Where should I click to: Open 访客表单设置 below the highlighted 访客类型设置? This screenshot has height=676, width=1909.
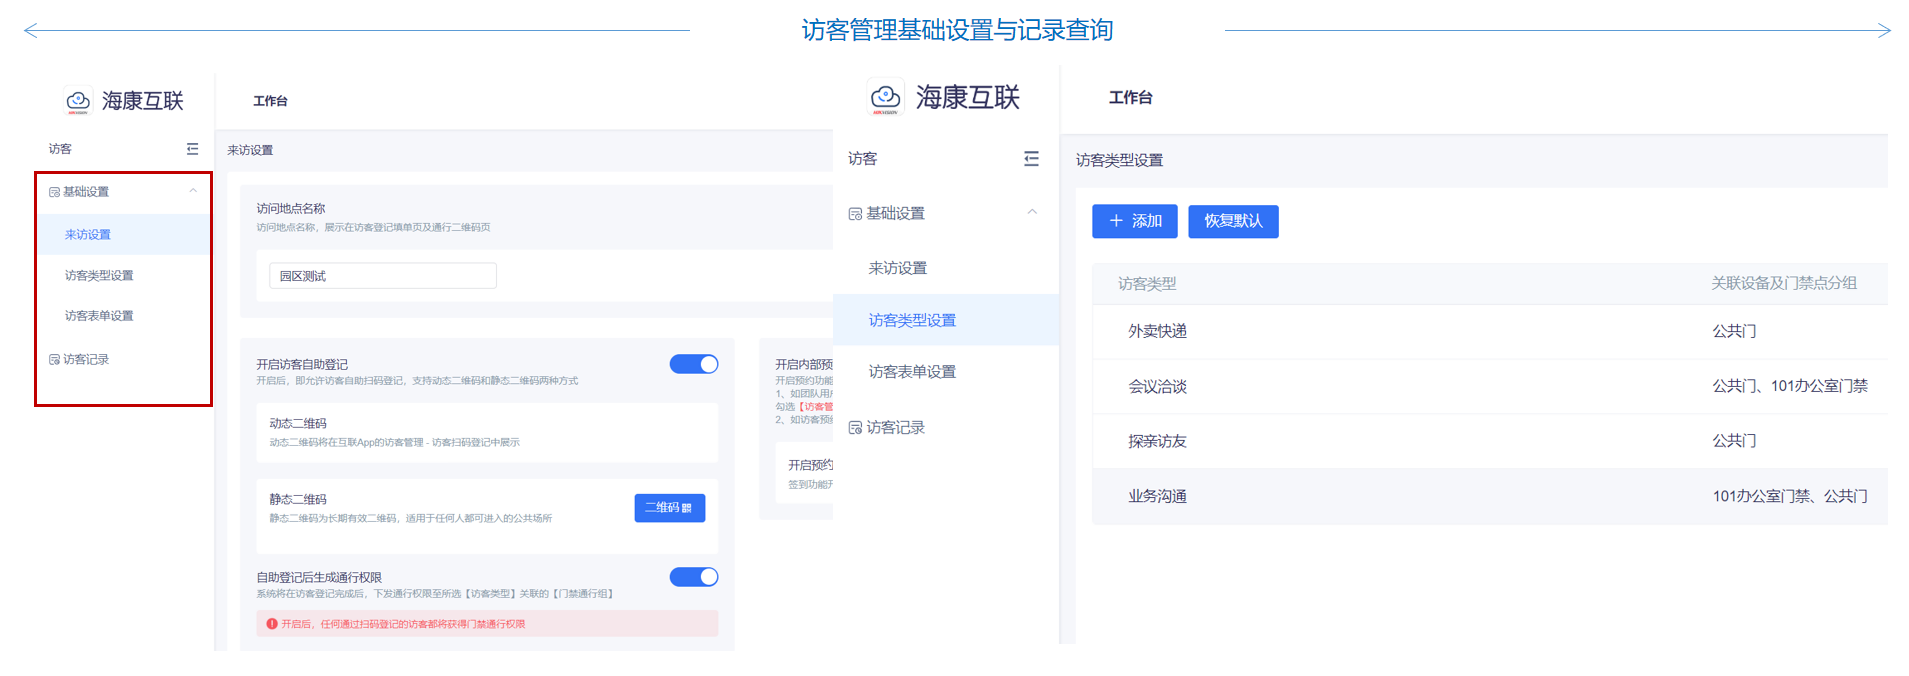[x=912, y=372]
